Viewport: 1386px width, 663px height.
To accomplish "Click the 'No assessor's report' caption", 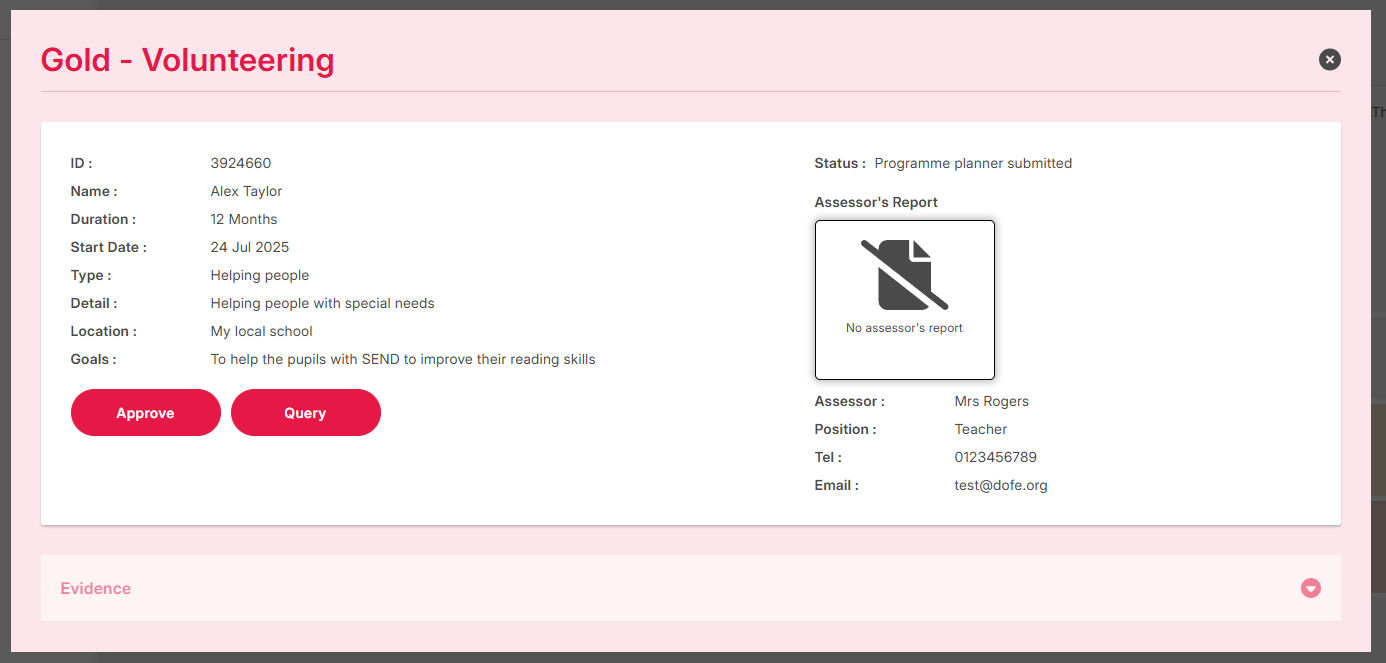I will point(904,328).
